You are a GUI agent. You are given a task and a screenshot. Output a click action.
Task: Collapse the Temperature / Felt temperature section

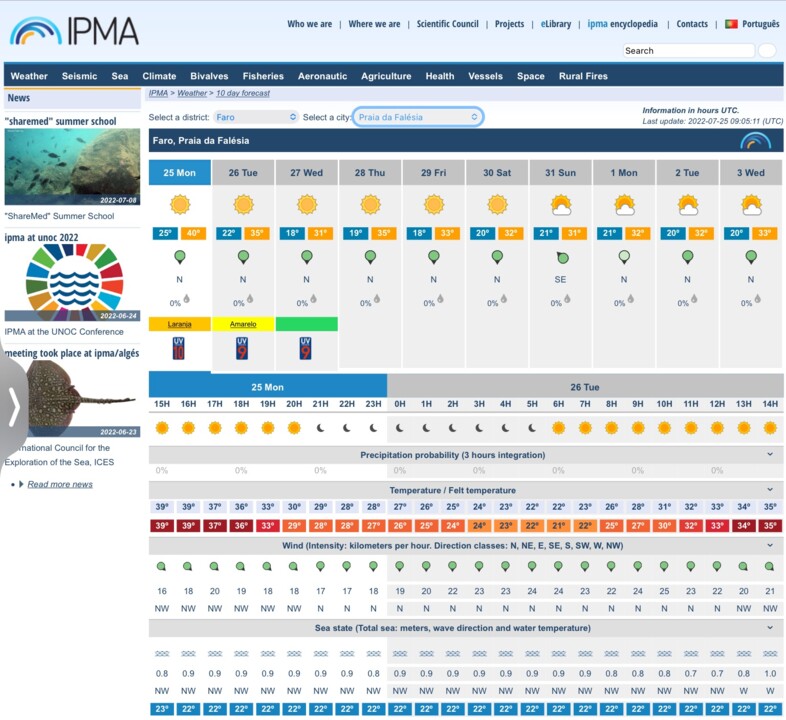click(x=770, y=489)
